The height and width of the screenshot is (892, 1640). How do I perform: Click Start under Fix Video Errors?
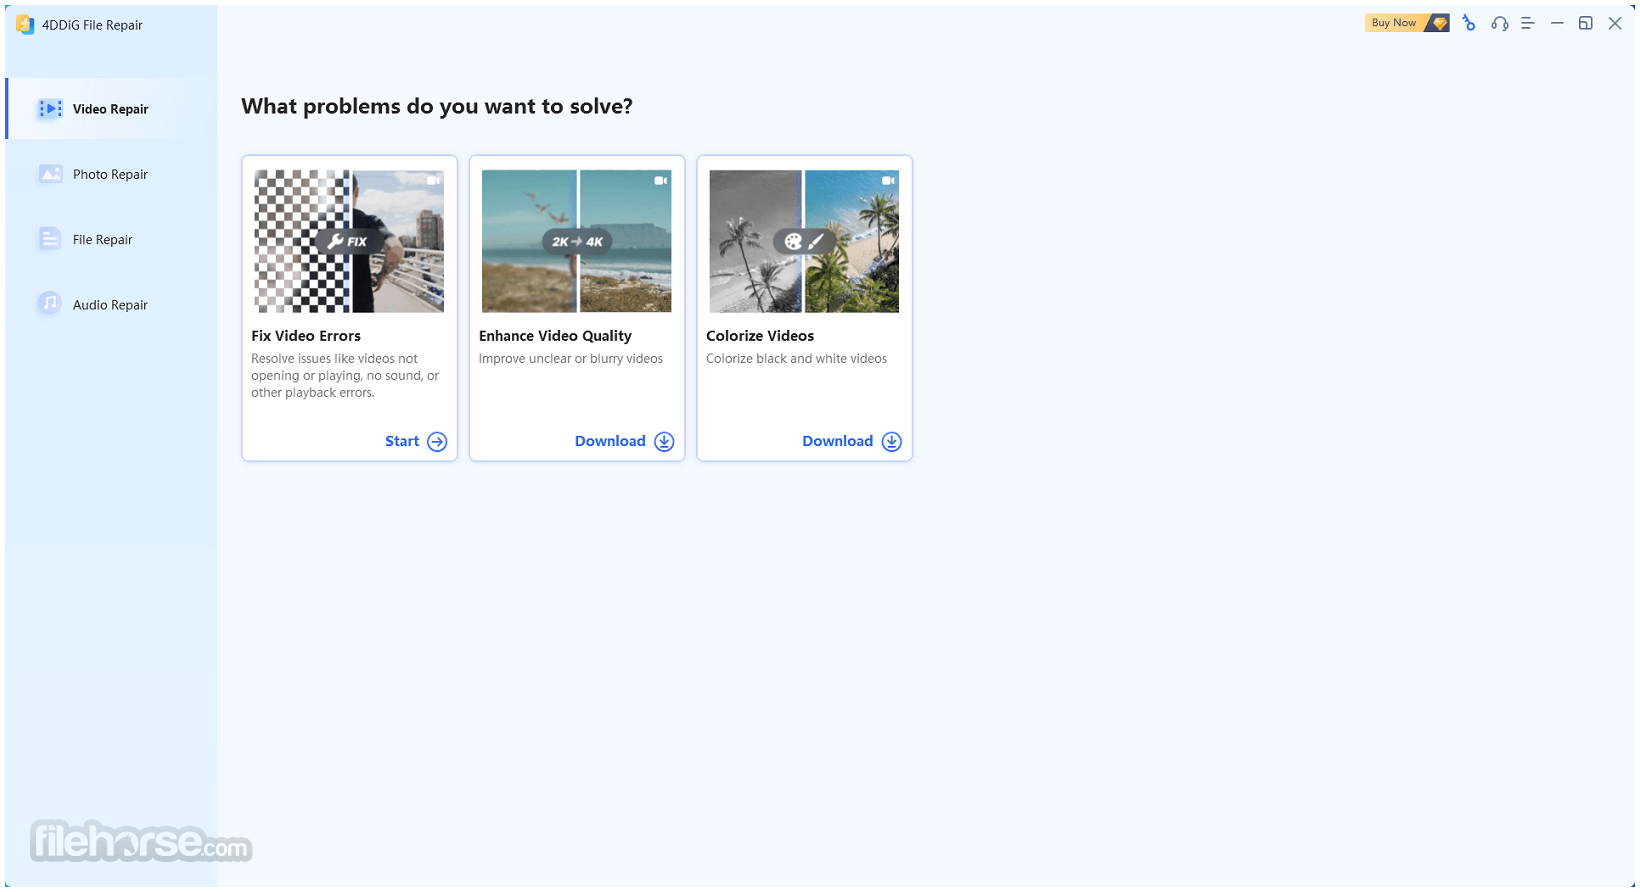point(402,442)
